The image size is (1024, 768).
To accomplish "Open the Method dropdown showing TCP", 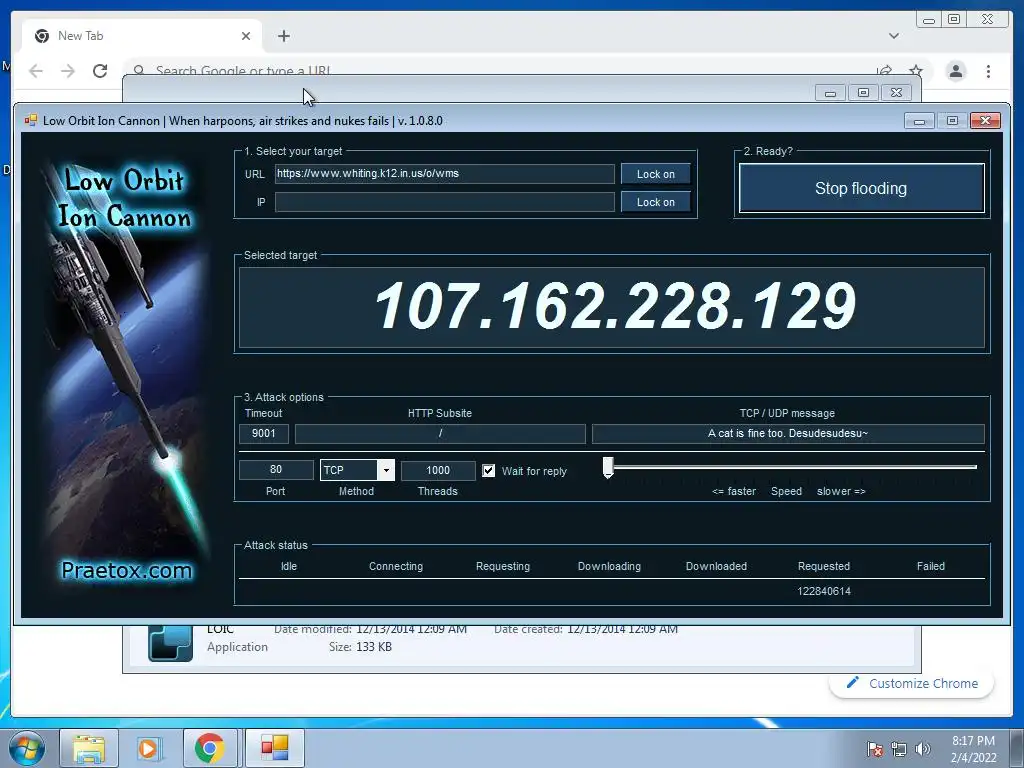I will pyautogui.click(x=357, y=470).
